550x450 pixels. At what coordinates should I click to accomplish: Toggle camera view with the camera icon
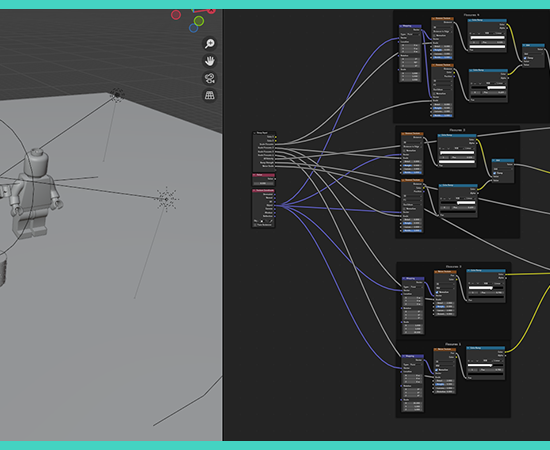click(x=210, y=78)
